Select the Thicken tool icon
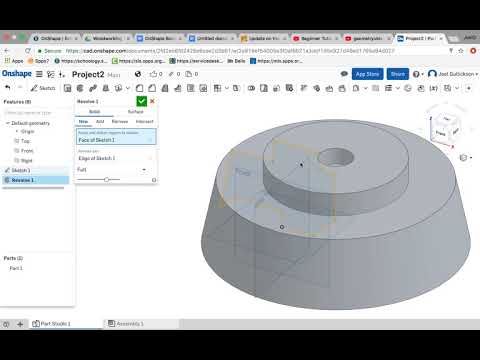 point(118,88)
